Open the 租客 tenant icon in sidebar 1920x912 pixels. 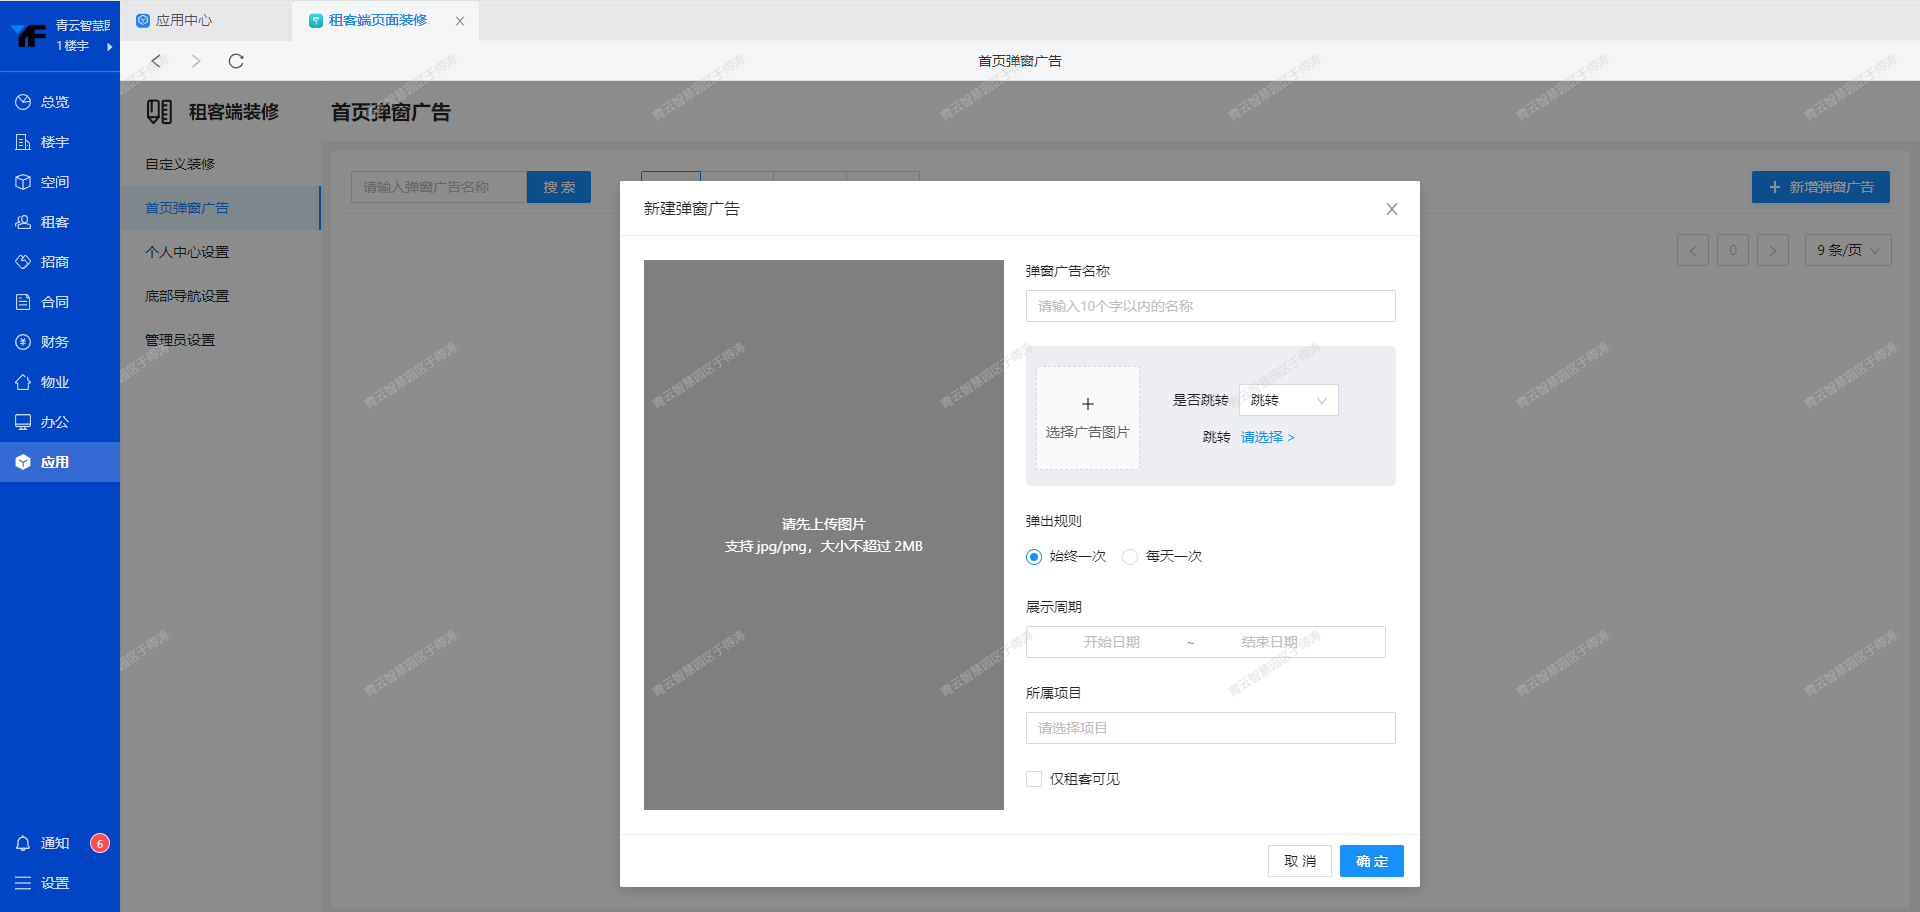23,222
